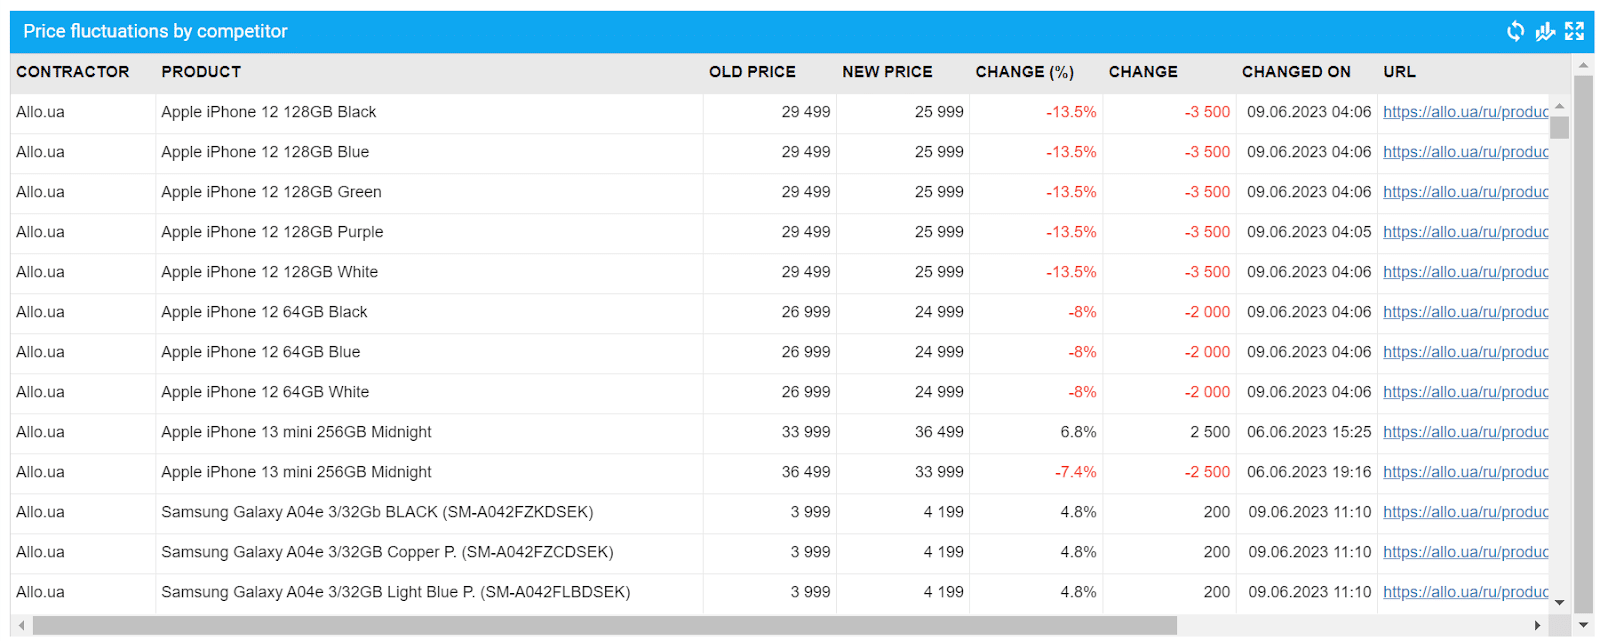This screenshot has height=641, width=1600.
Task: Click the horizontal scrollbar right arrow
Action: (1537, 626)
